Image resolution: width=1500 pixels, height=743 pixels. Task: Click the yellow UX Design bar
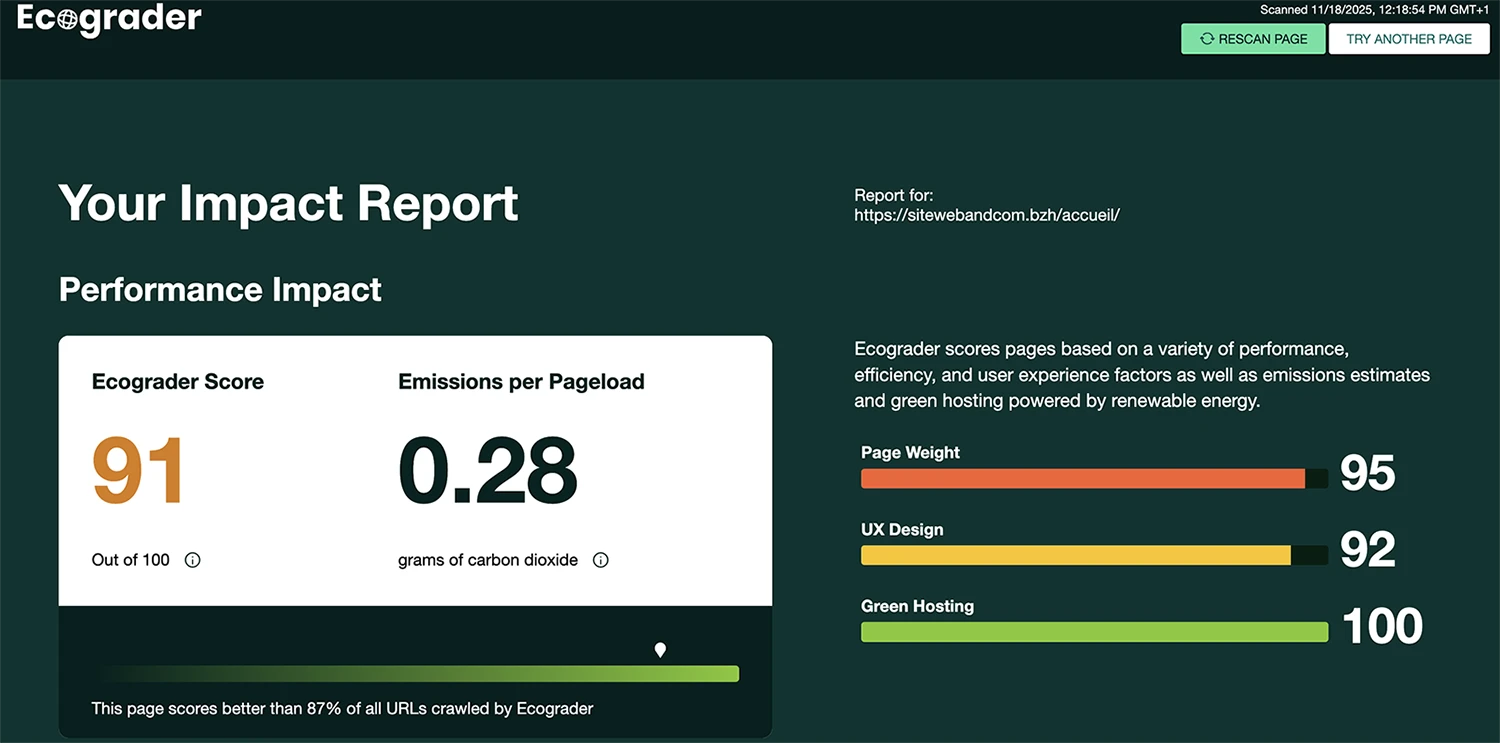pos(1076,556)
